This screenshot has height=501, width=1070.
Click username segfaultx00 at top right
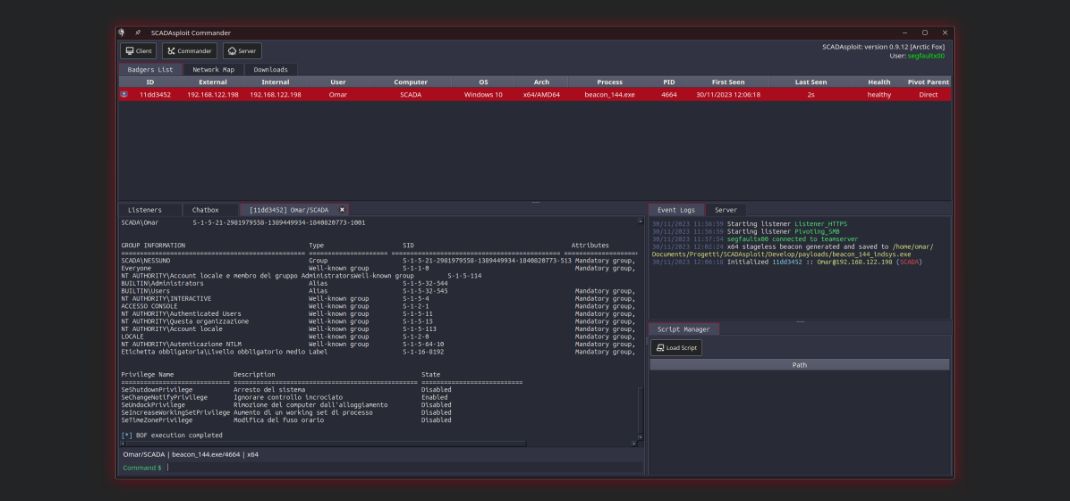926,56
